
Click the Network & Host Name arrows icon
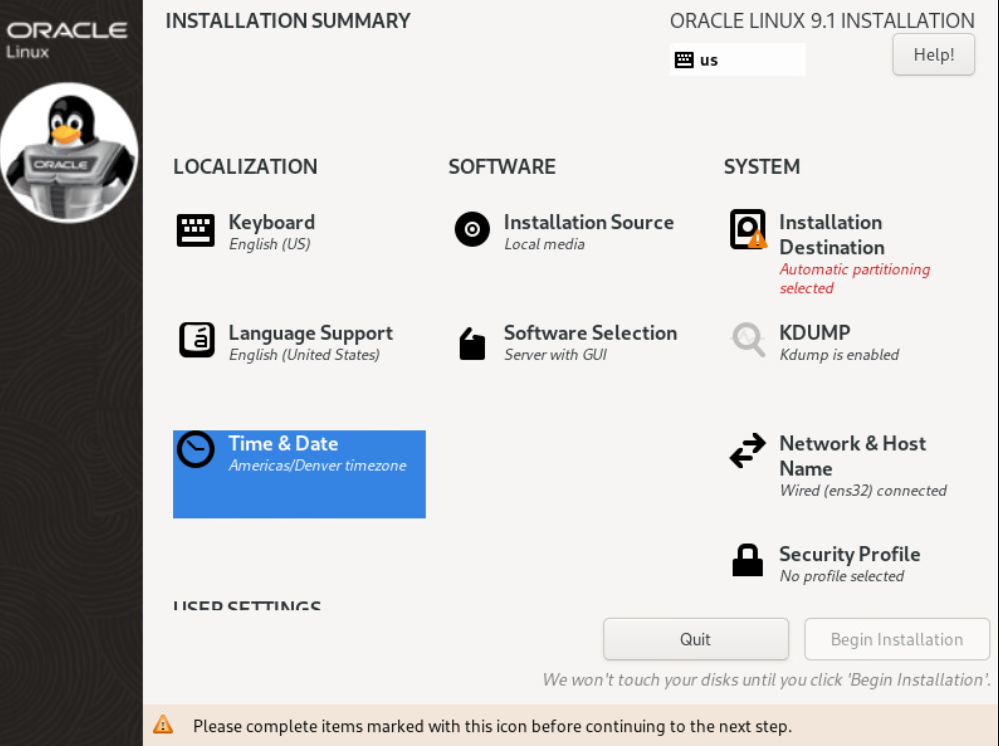pyautogui.click(x=748, y=452)
